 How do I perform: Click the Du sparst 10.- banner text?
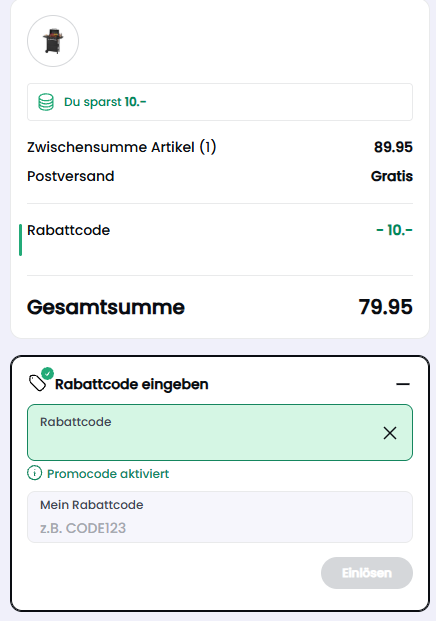pyautogui.click(x=105, y=102)
